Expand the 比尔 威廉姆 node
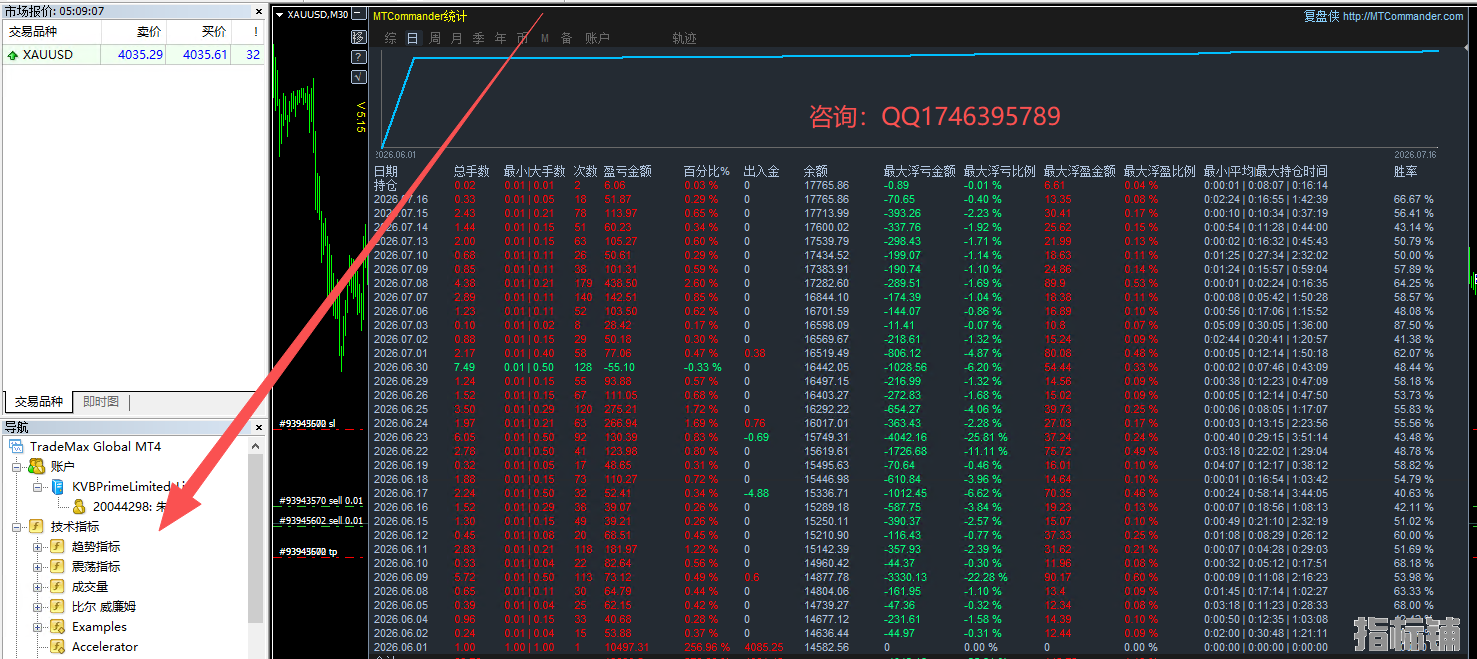Image resolution: width=1477 pixels, height=659 pixels. coord(37,606)
